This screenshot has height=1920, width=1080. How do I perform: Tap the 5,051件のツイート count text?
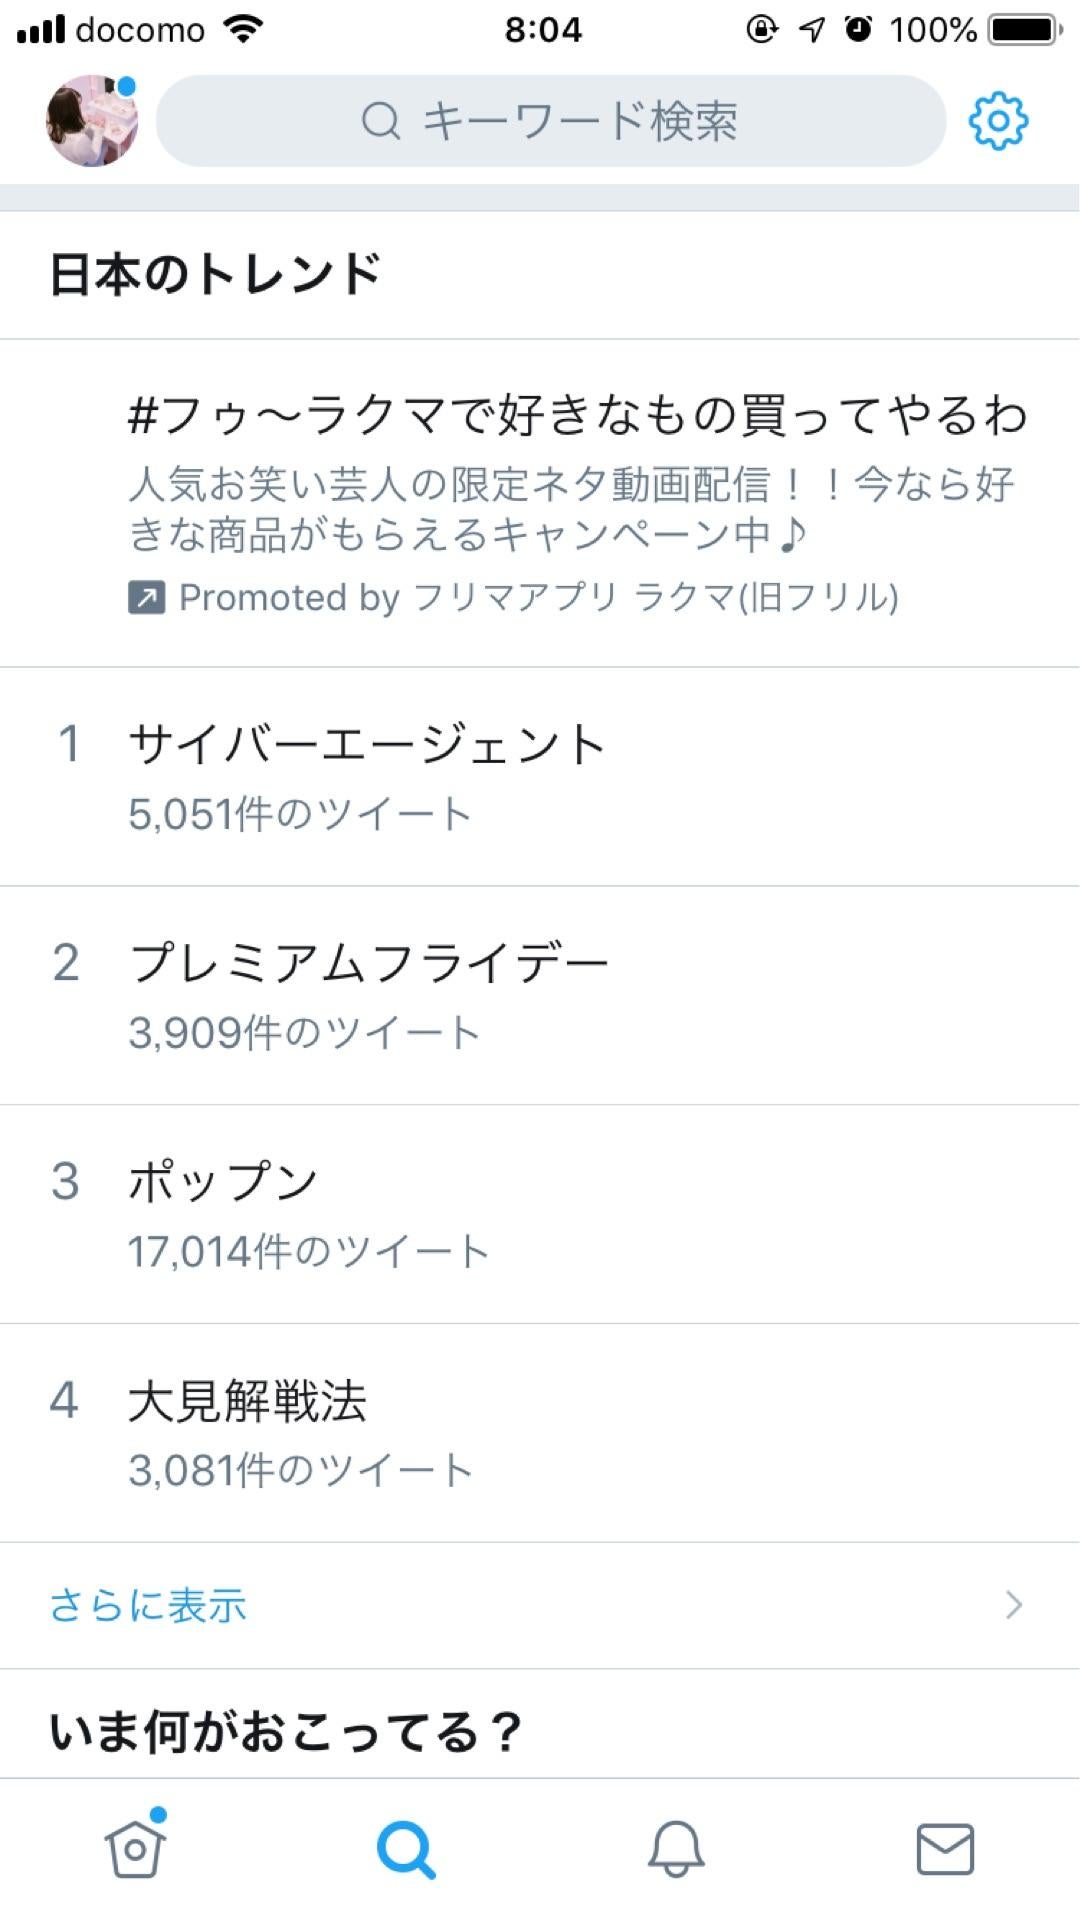click(299, 814)
